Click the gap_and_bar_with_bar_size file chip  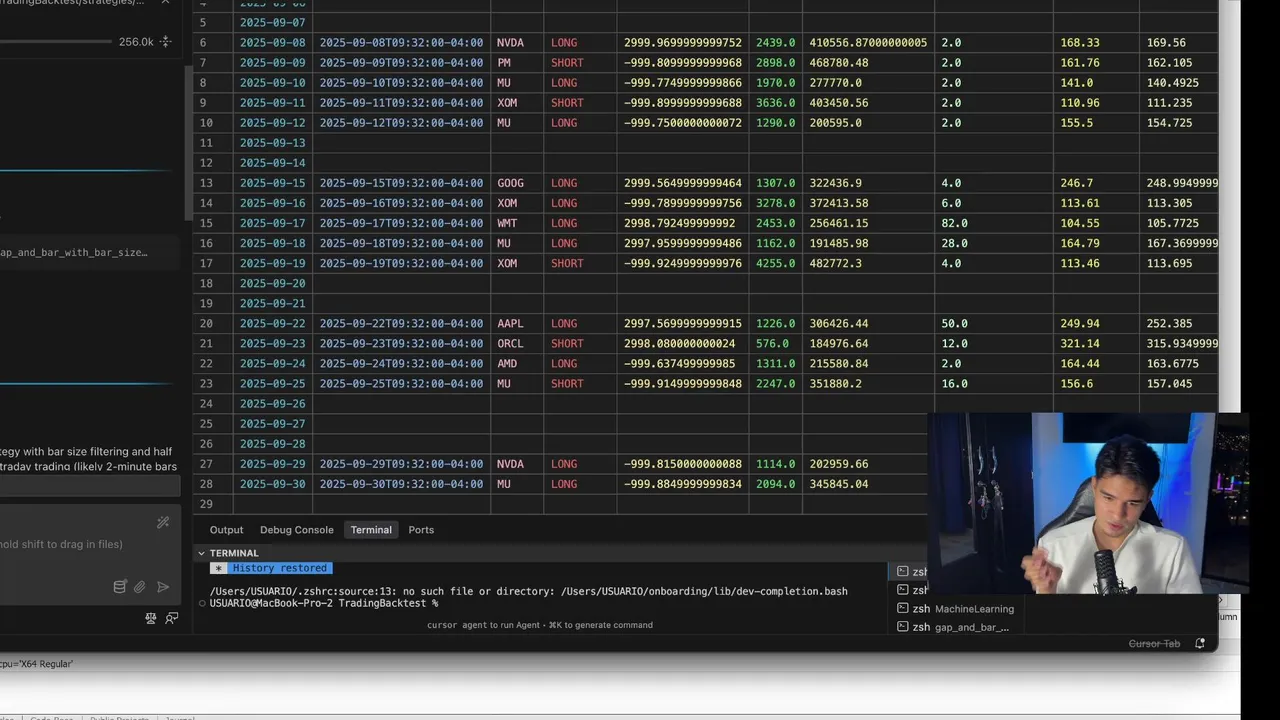click(x=88, y=252)
